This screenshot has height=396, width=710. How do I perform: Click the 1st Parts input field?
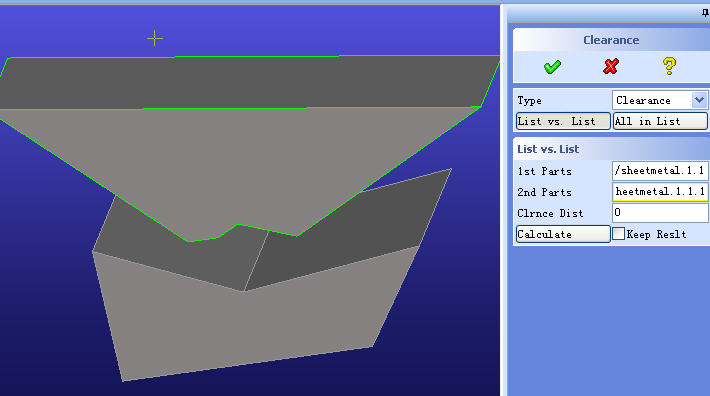click(660, 171)
